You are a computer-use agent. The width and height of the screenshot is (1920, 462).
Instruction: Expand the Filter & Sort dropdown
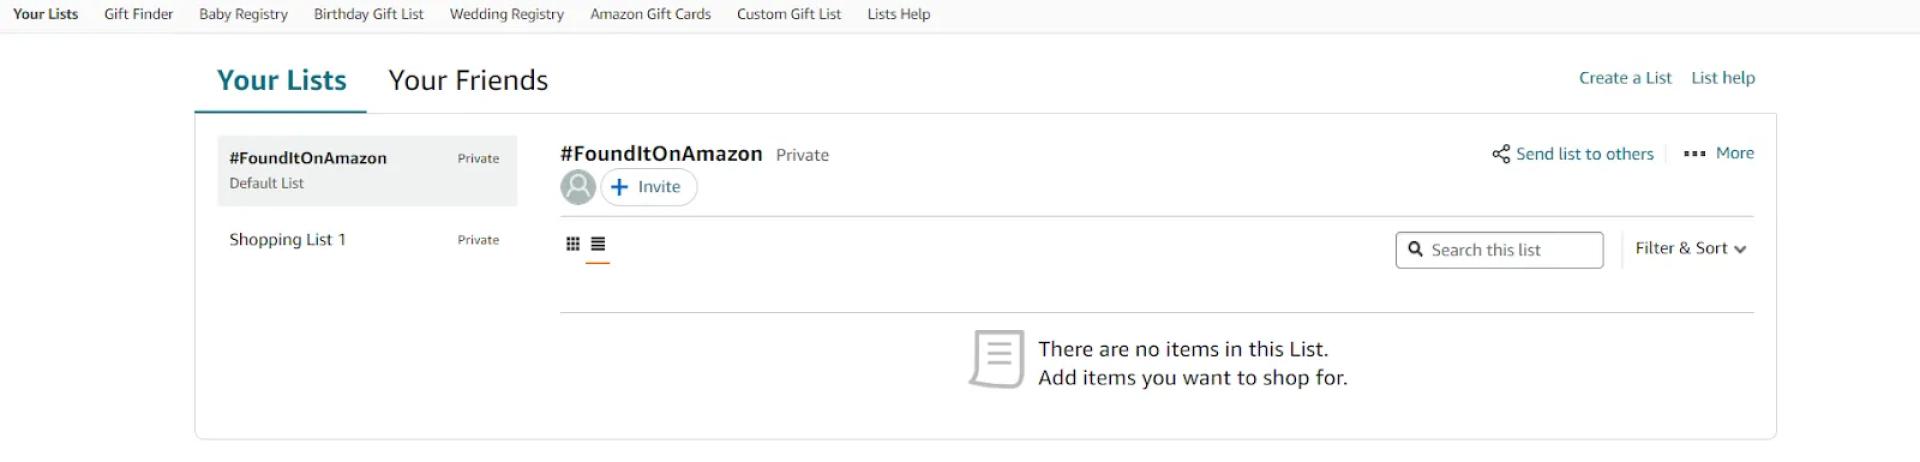coord(1690,249)
